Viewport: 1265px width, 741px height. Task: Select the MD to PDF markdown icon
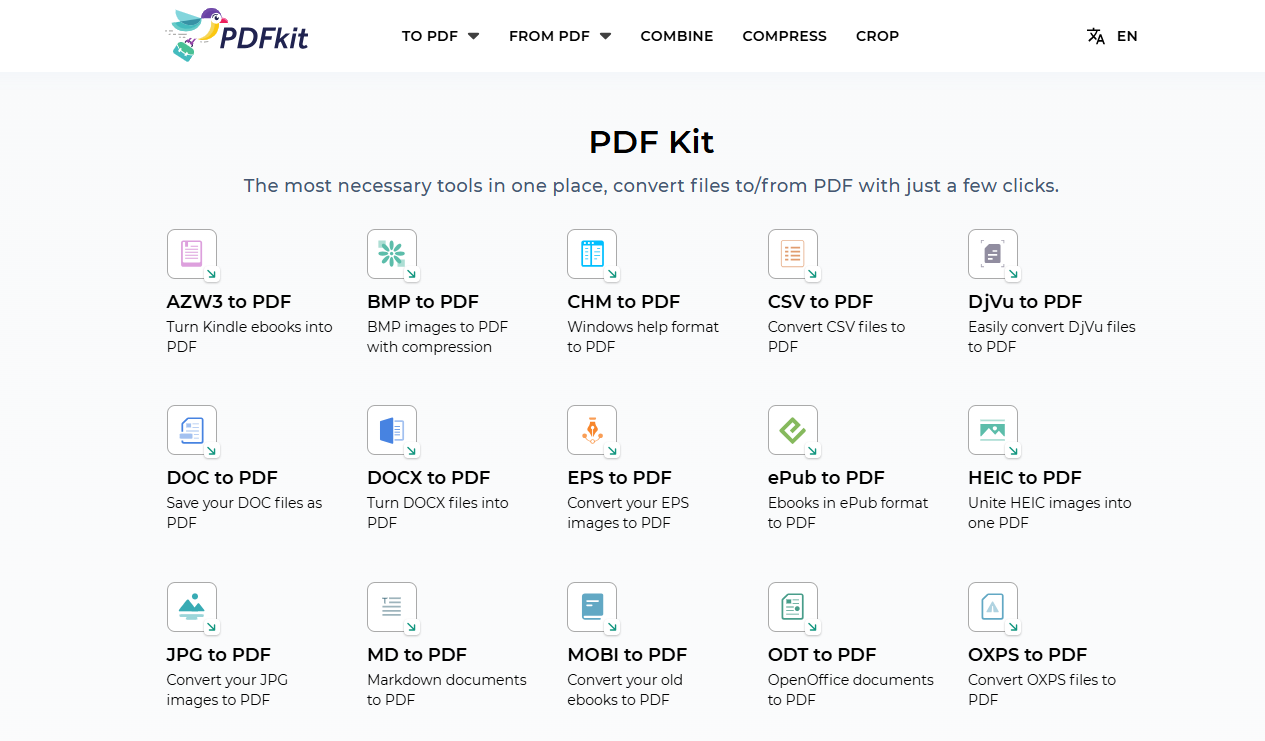392,607
